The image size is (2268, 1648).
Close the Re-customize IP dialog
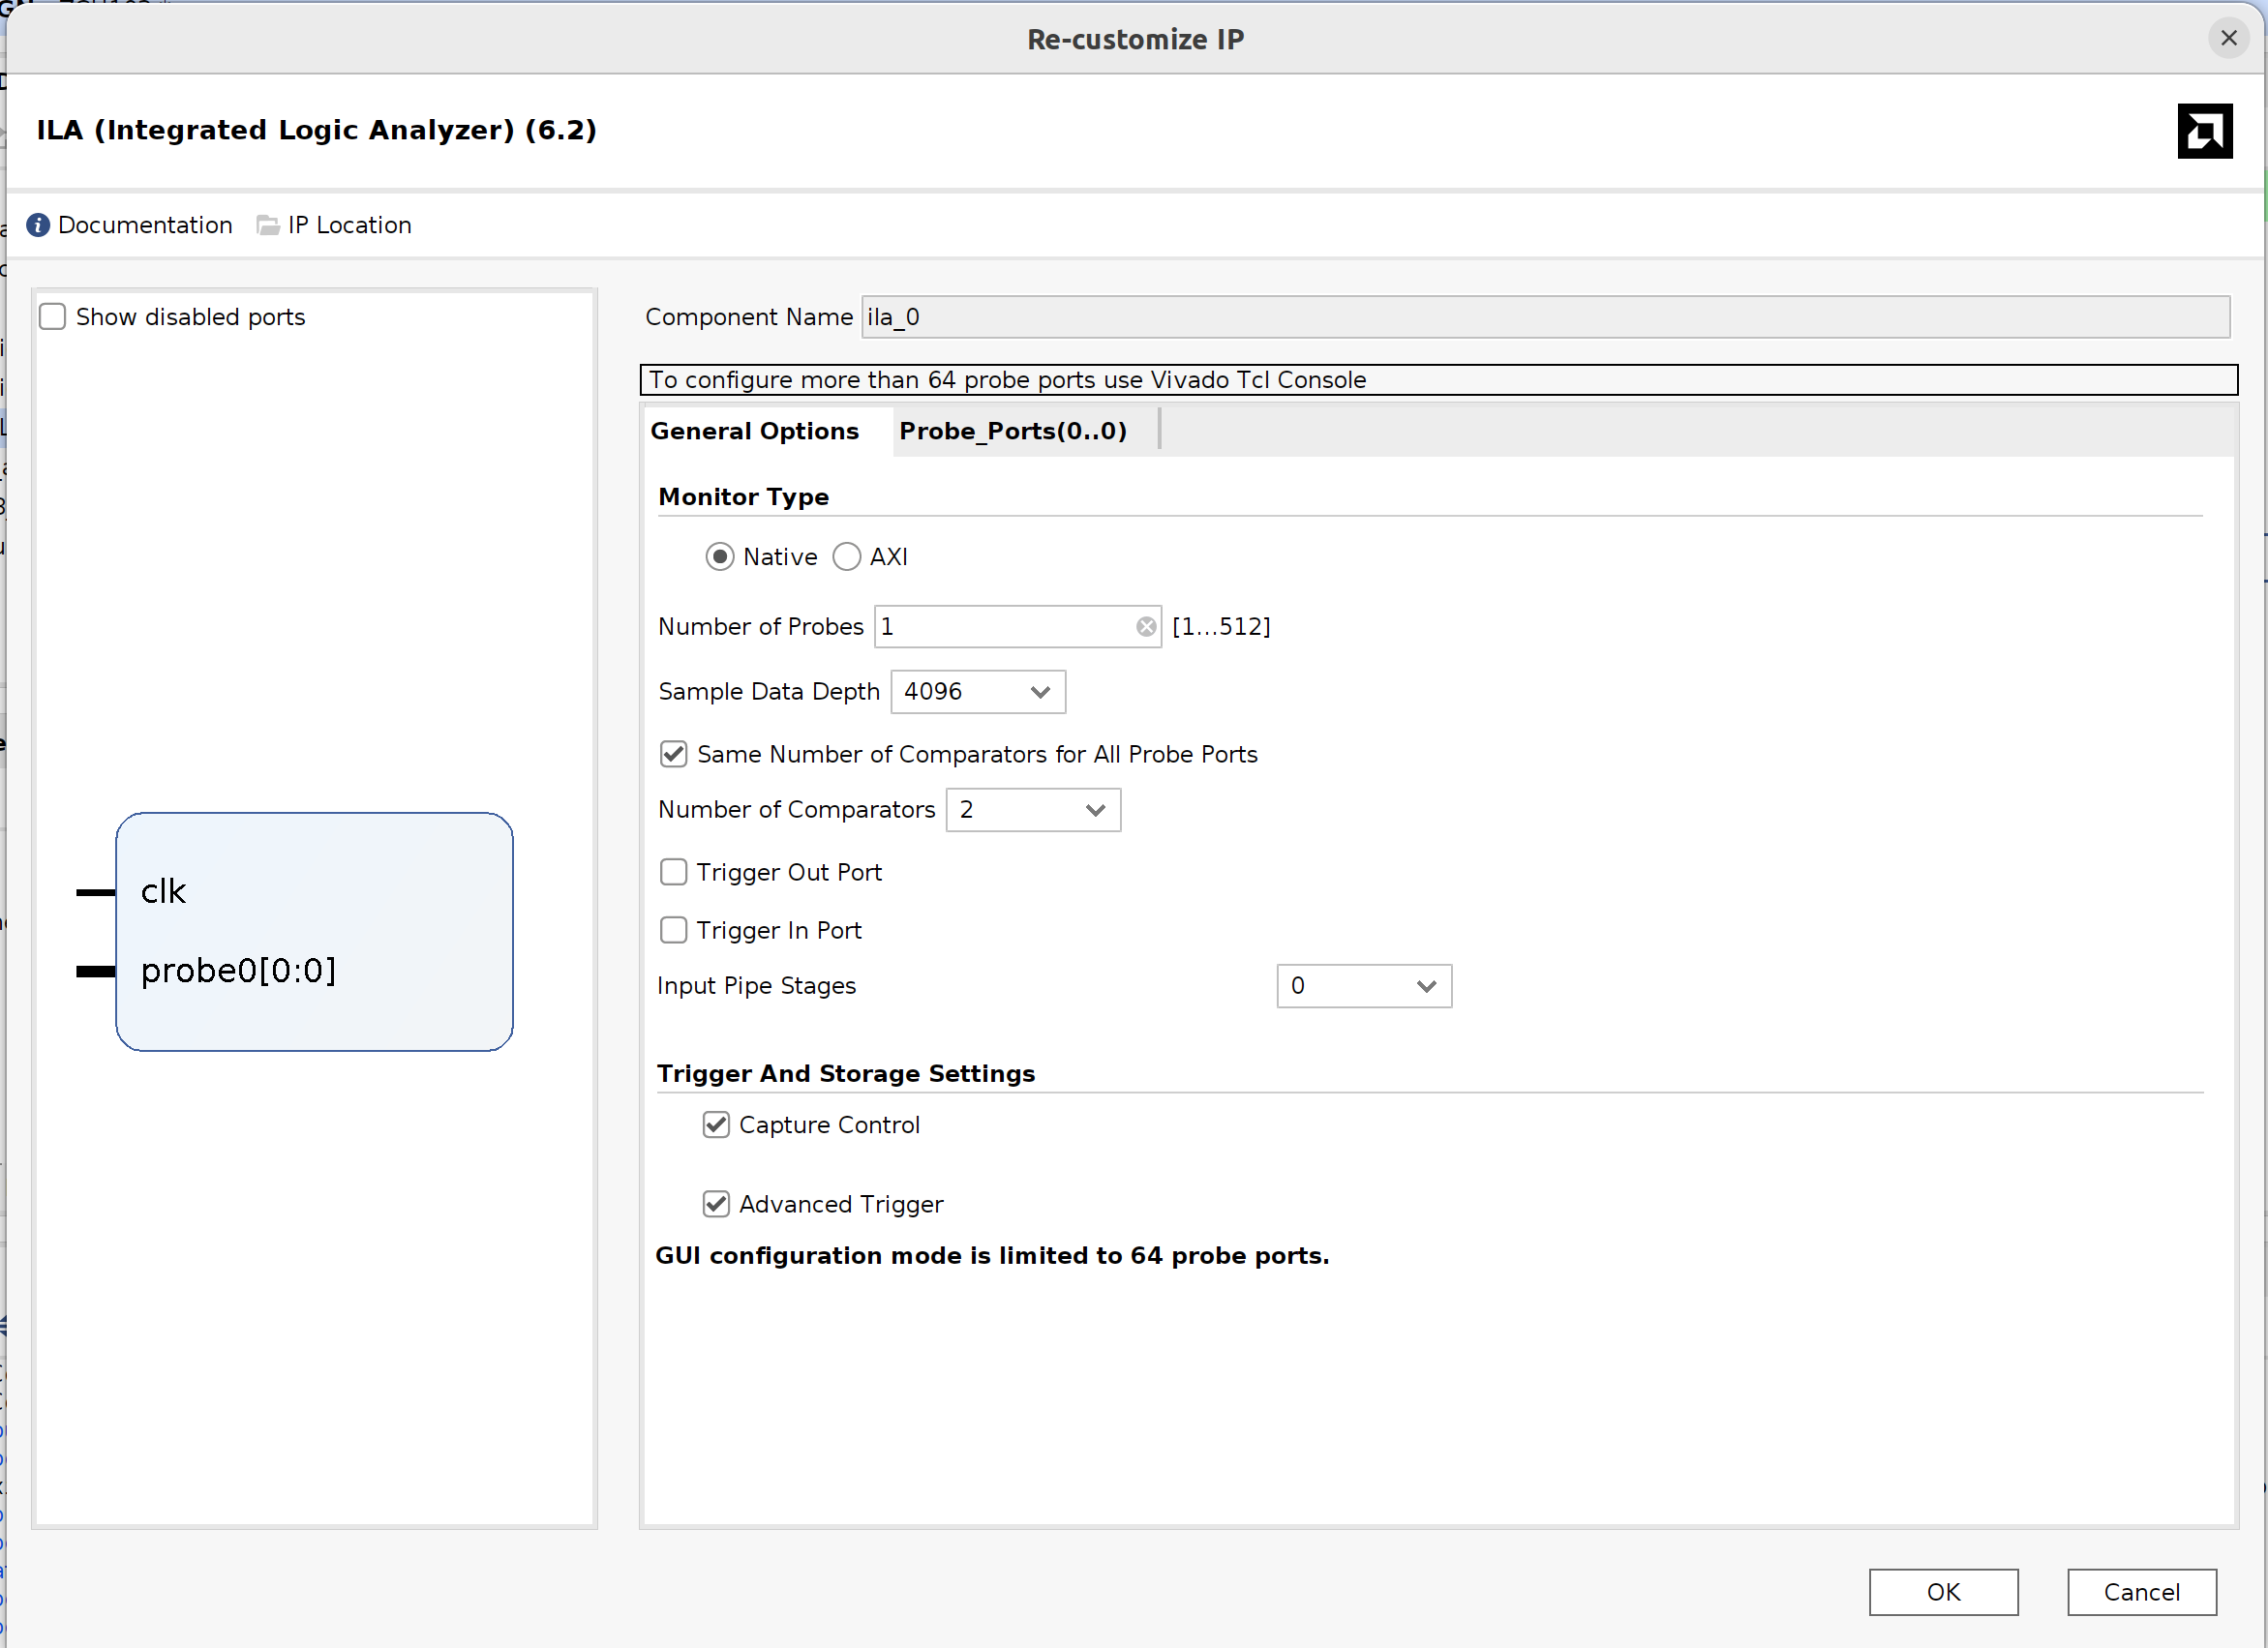(2228, 38)
